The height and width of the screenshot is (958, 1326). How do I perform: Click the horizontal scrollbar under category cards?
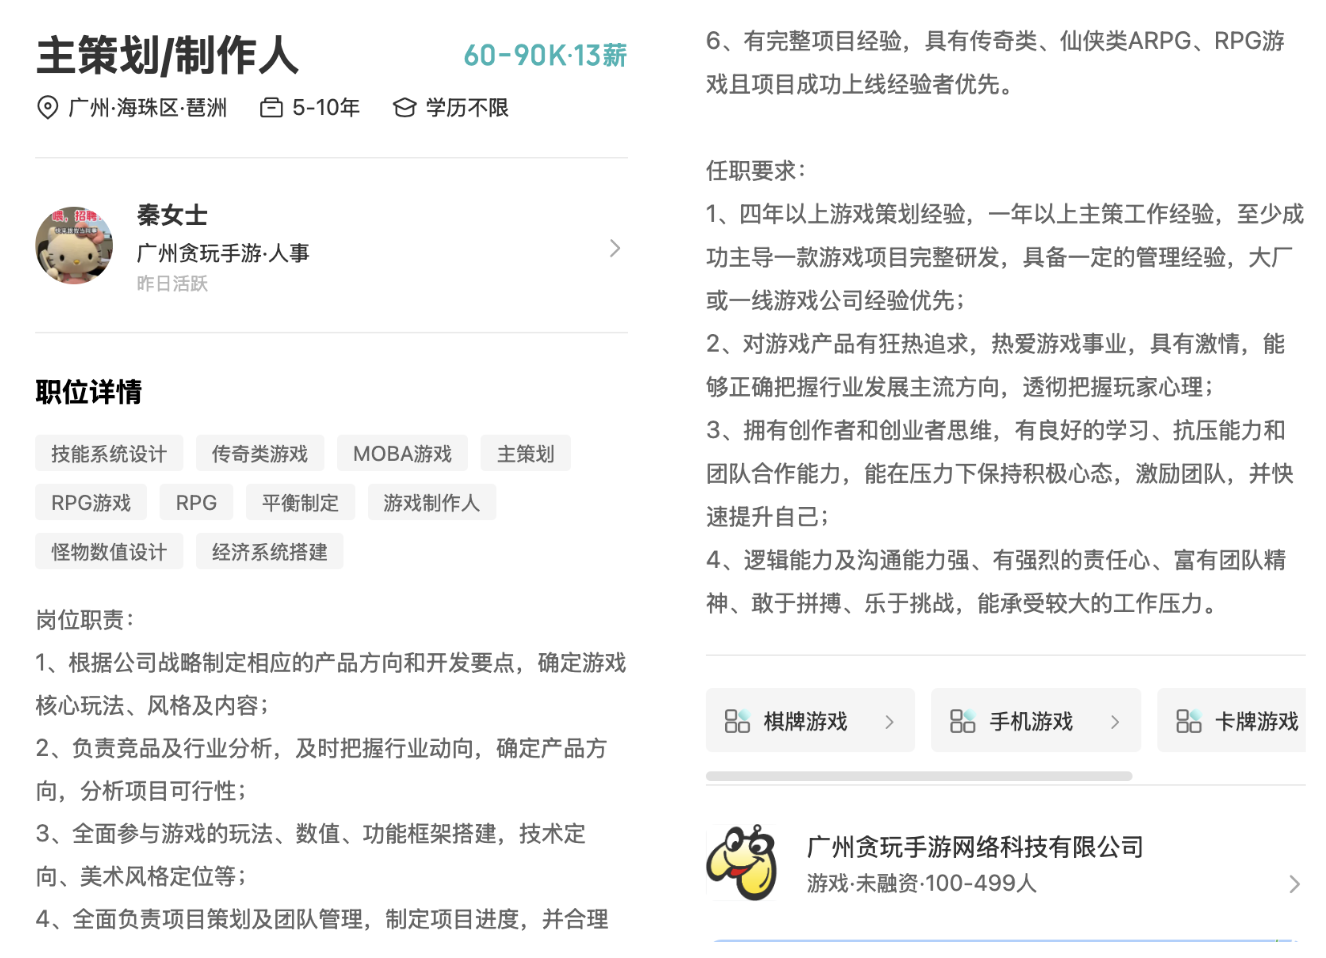point(918,776)
